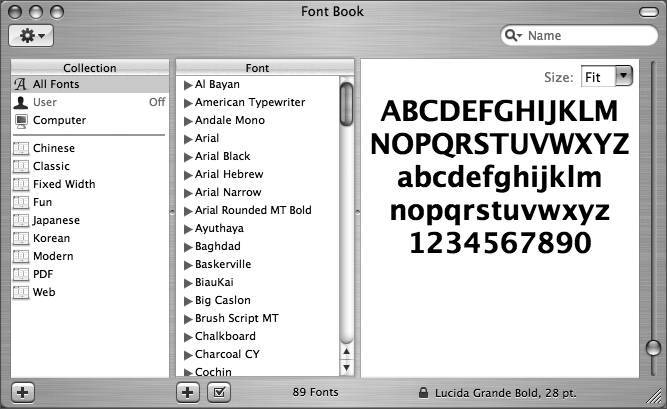Click the collection pane splitter handle dot
This screenshot has width=667, height=409.
click(x=172, y=212)
